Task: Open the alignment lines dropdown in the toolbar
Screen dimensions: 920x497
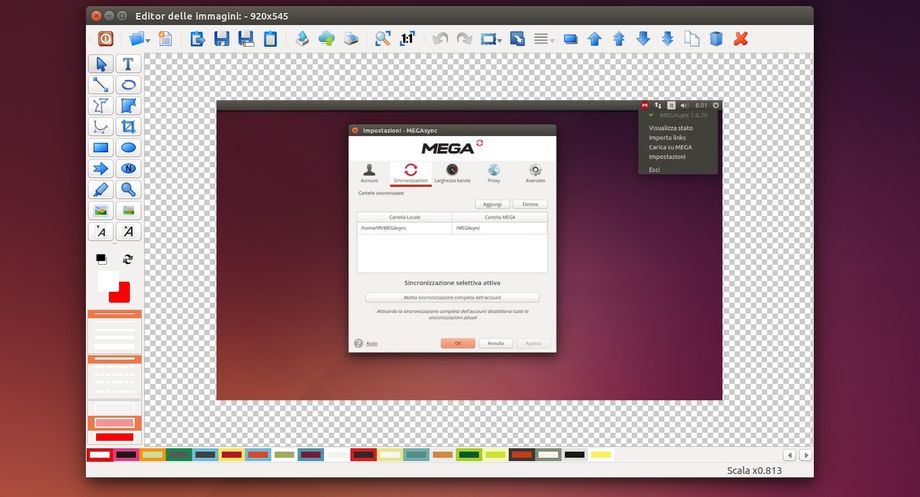Action: 552,40
